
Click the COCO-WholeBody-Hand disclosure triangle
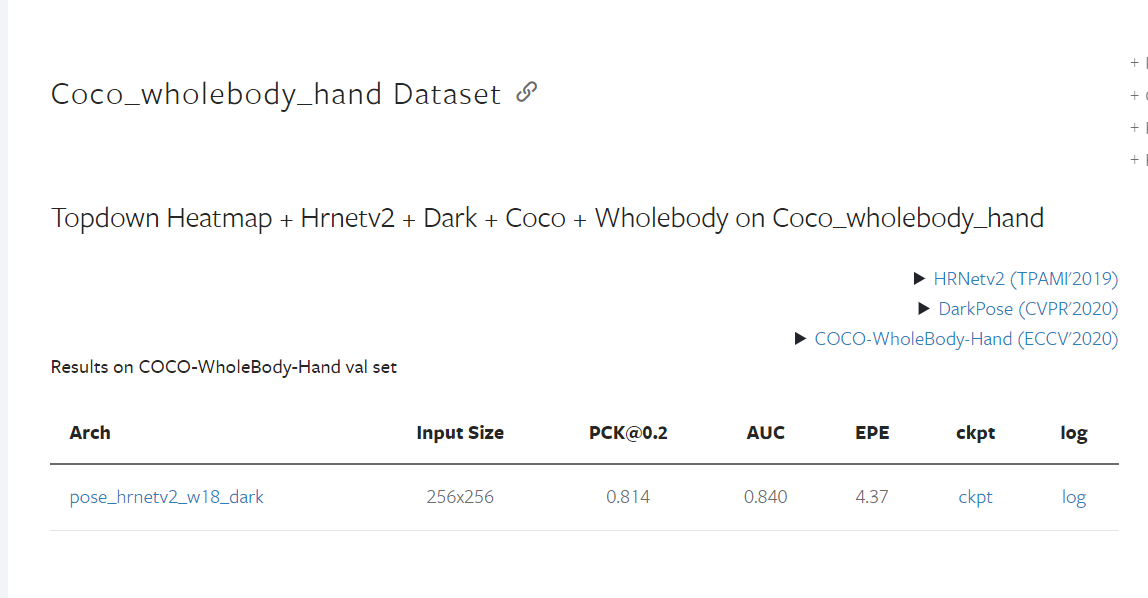click(800, 339)
